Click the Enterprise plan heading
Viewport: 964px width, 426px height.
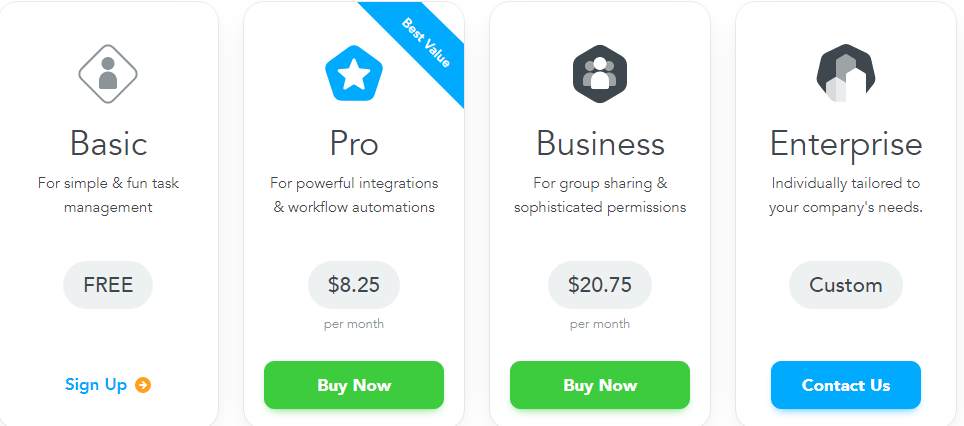(x=845, y=144)
